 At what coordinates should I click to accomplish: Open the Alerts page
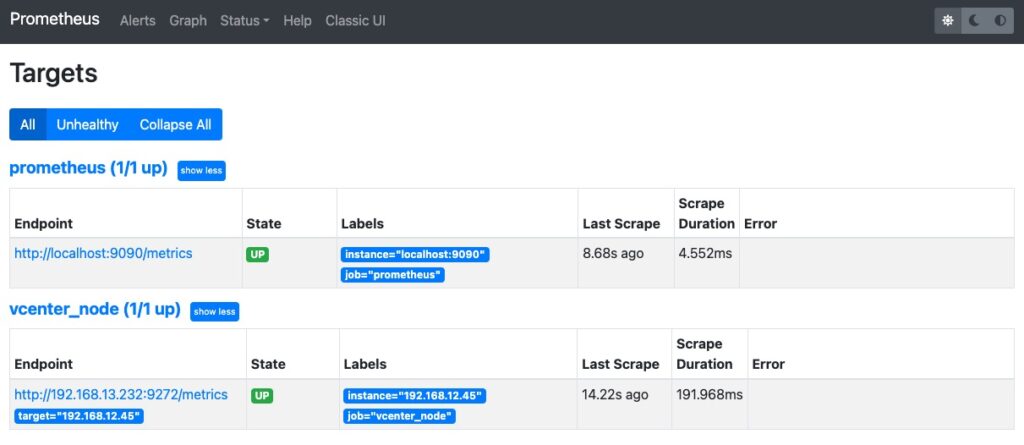point(138,21)
